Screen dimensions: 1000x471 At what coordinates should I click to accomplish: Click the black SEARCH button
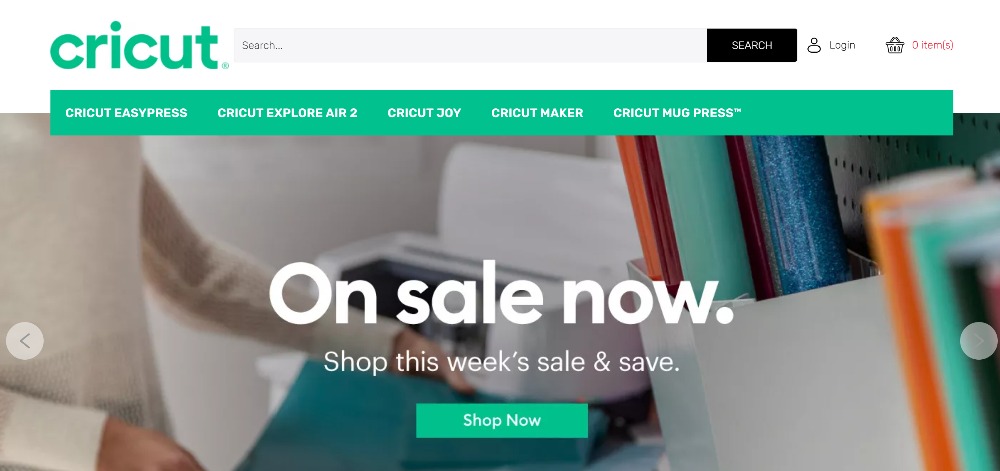point(752,45)
